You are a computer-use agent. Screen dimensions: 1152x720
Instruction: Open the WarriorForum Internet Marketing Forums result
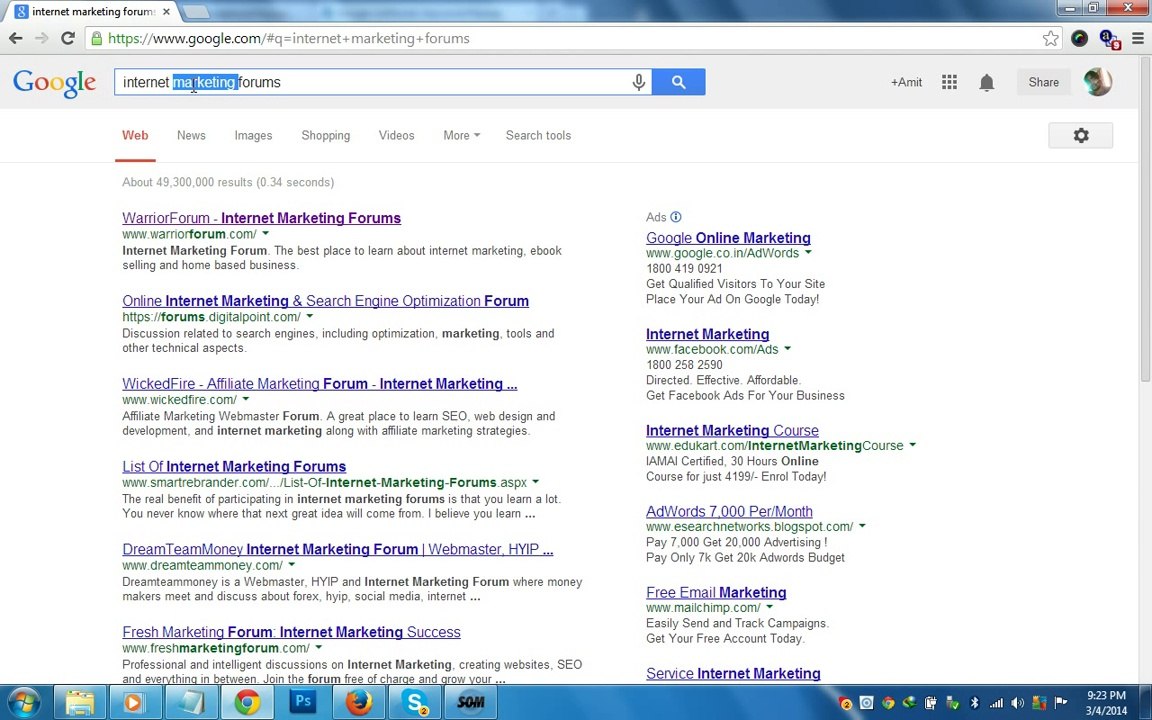tap(262, 218)
